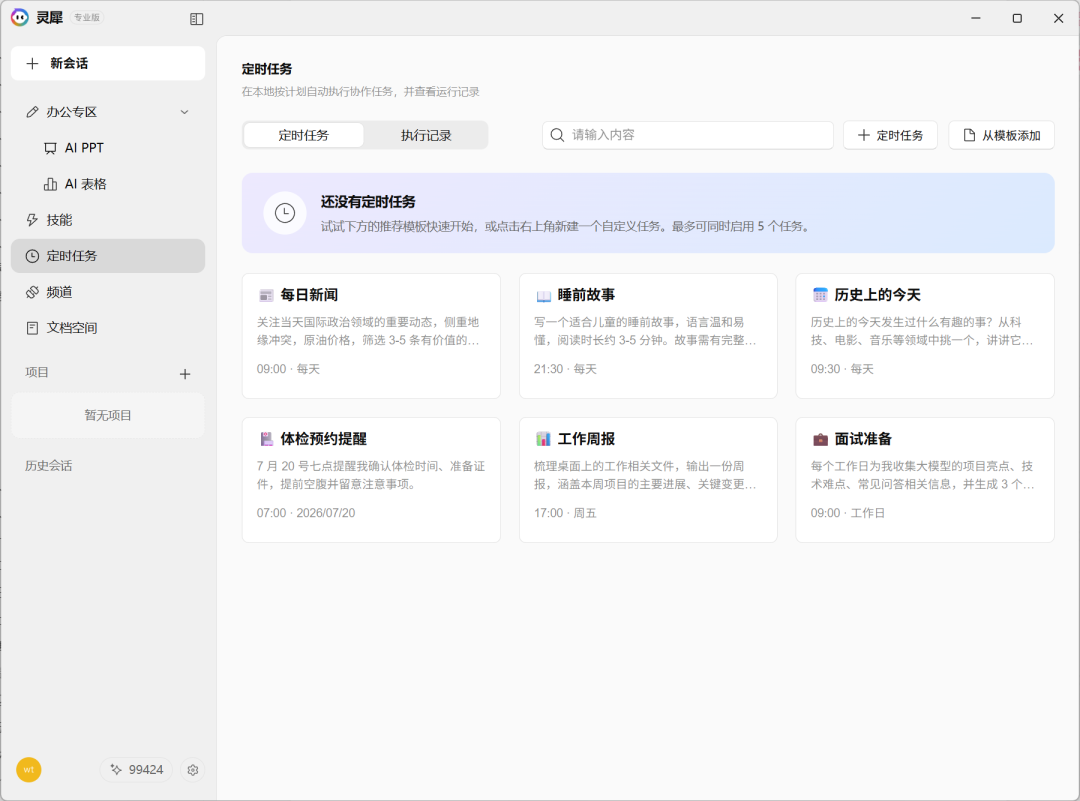Start a 新会话 conversation
Image resolution: width=1080 pixels, height=801 pixels.
108,63
